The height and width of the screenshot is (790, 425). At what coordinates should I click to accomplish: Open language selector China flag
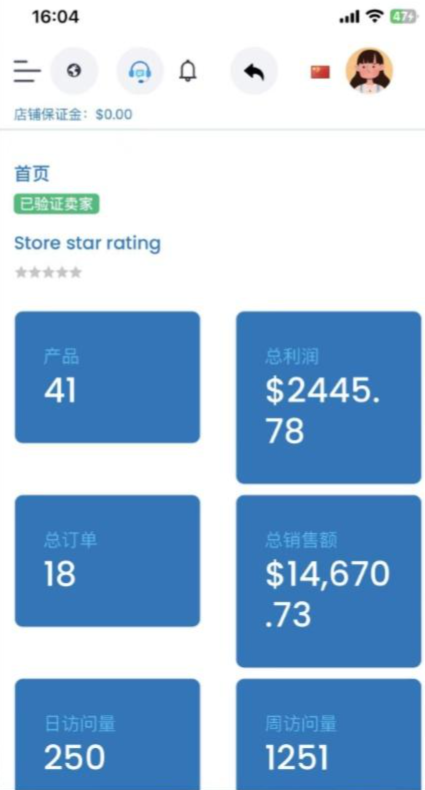coord(320,73)
